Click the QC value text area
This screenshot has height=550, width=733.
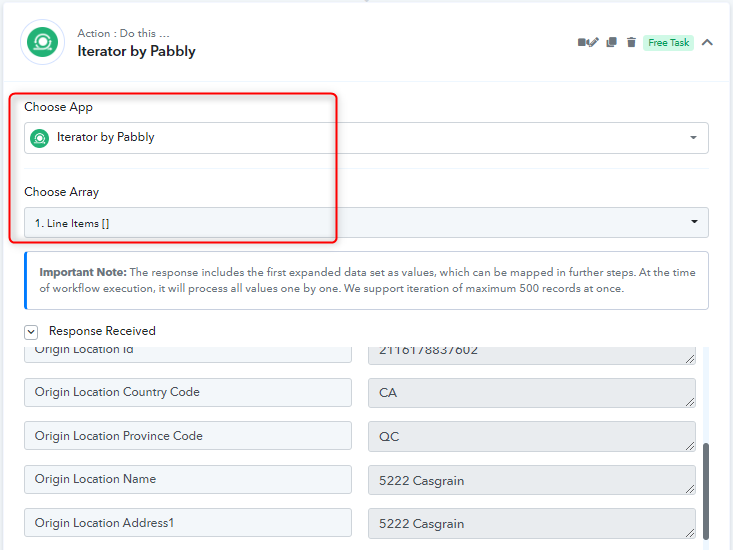[532, 436]
